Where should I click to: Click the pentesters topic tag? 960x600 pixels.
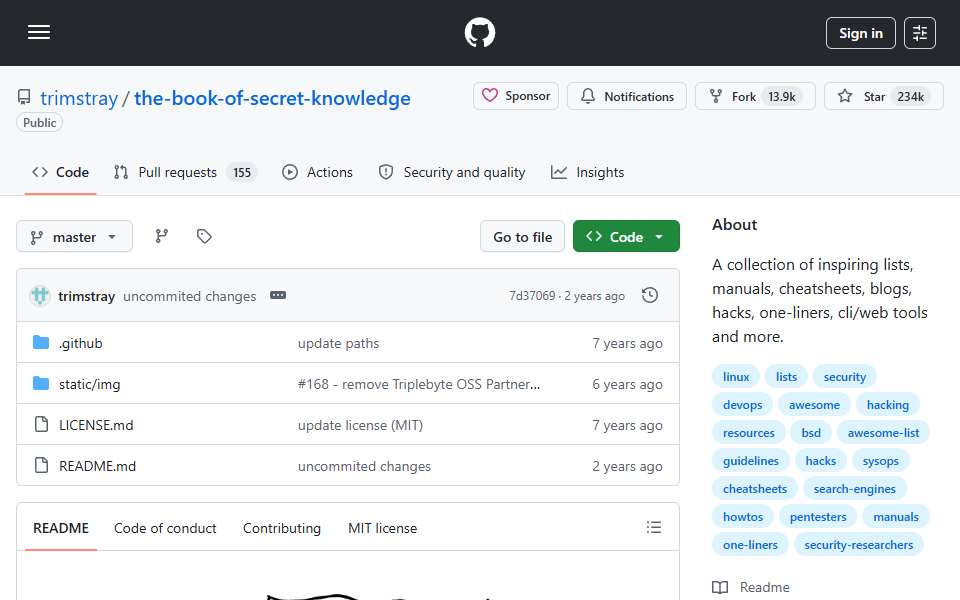(818, 517)
